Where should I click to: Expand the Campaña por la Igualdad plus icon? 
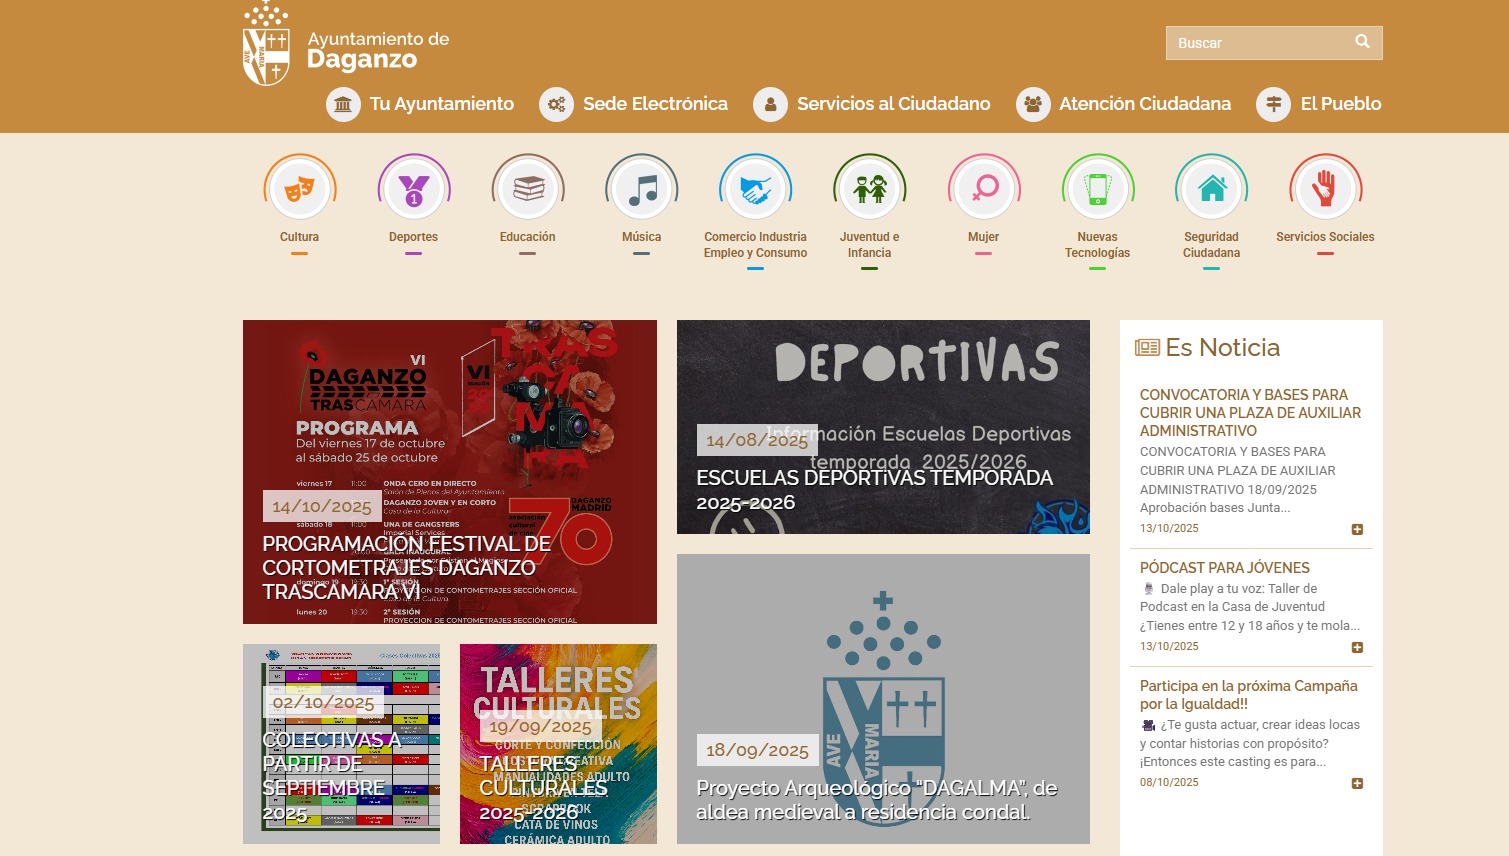pos(1357,784)
